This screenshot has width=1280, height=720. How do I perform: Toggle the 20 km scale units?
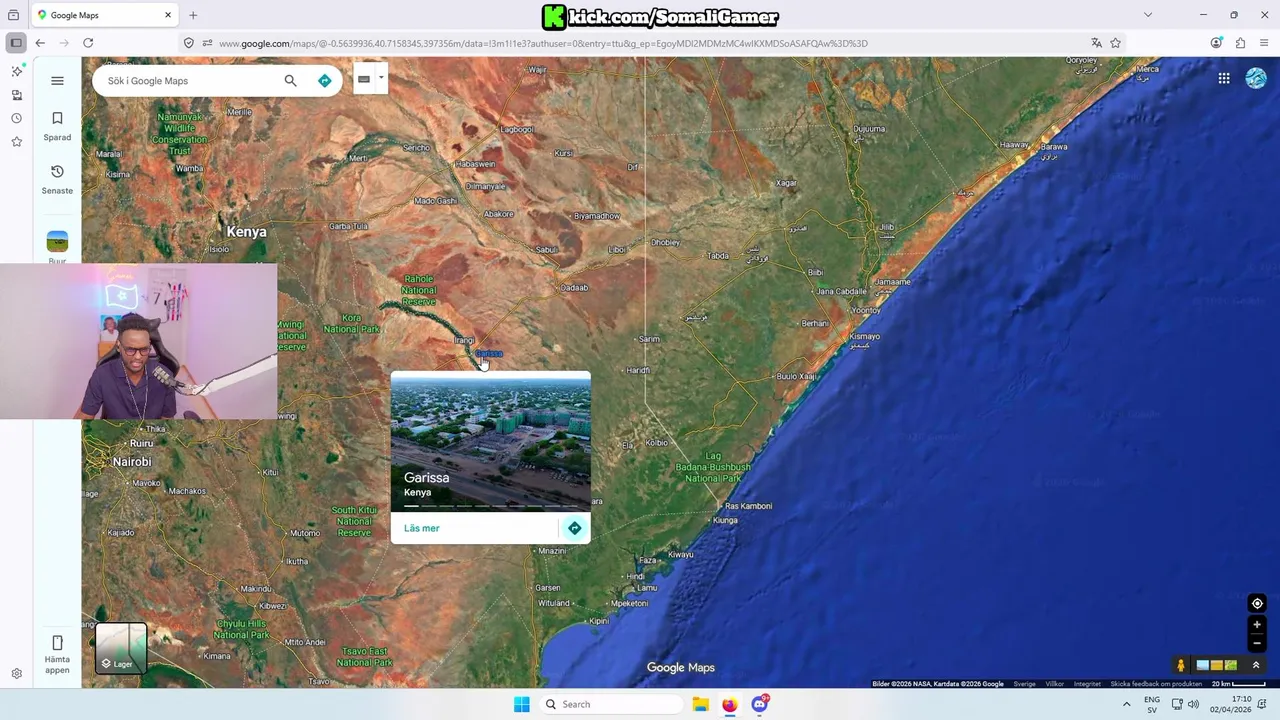click(x=1239, y=684)
